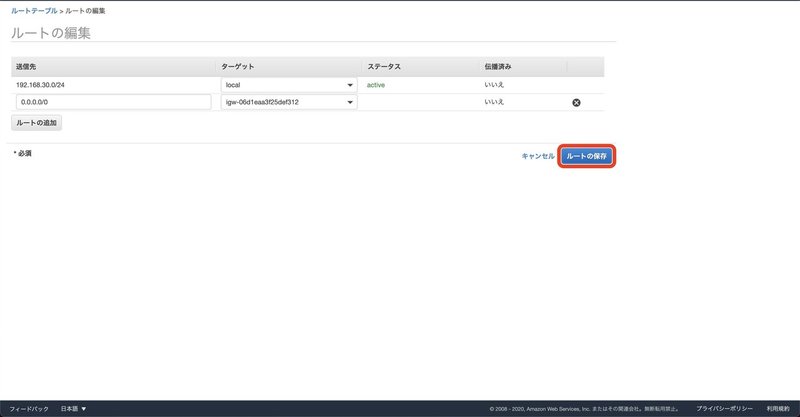
Task: Open the 日本語 language selector
Action: [x=73, y=409]
